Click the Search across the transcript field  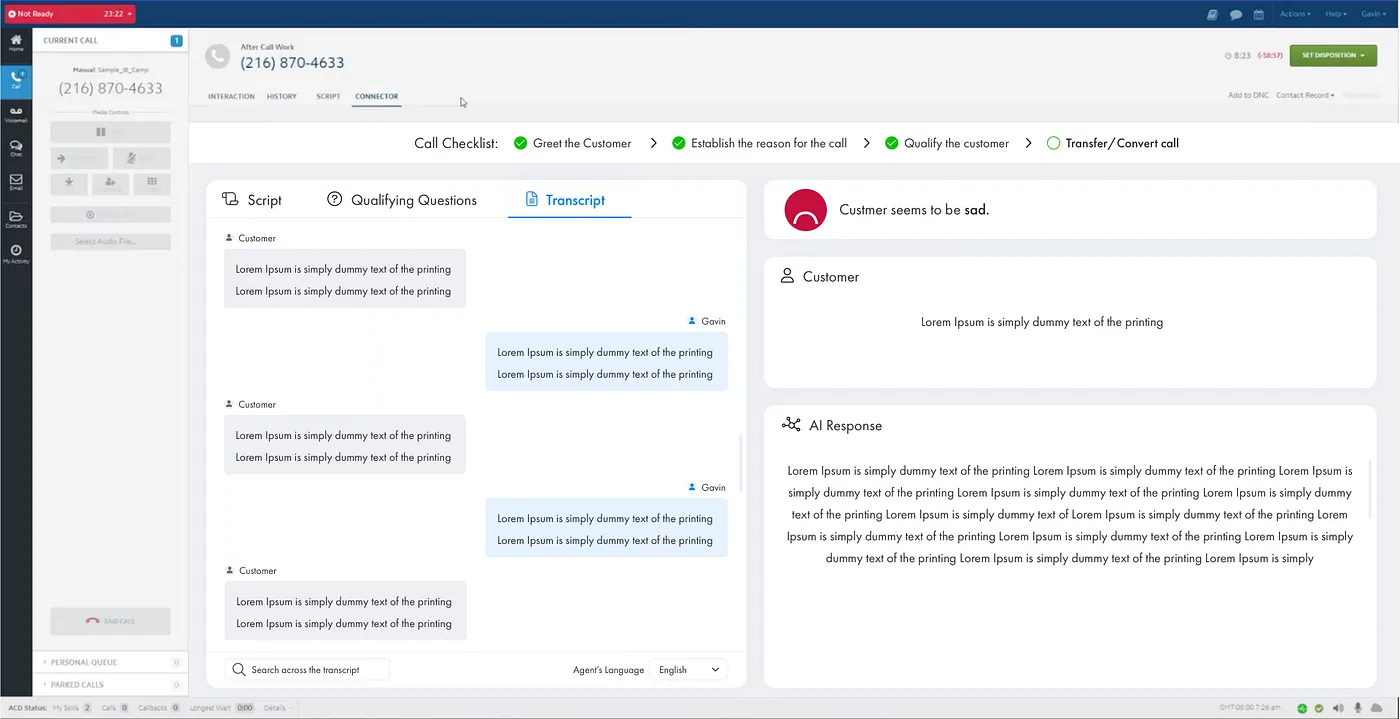coord(307,670)
